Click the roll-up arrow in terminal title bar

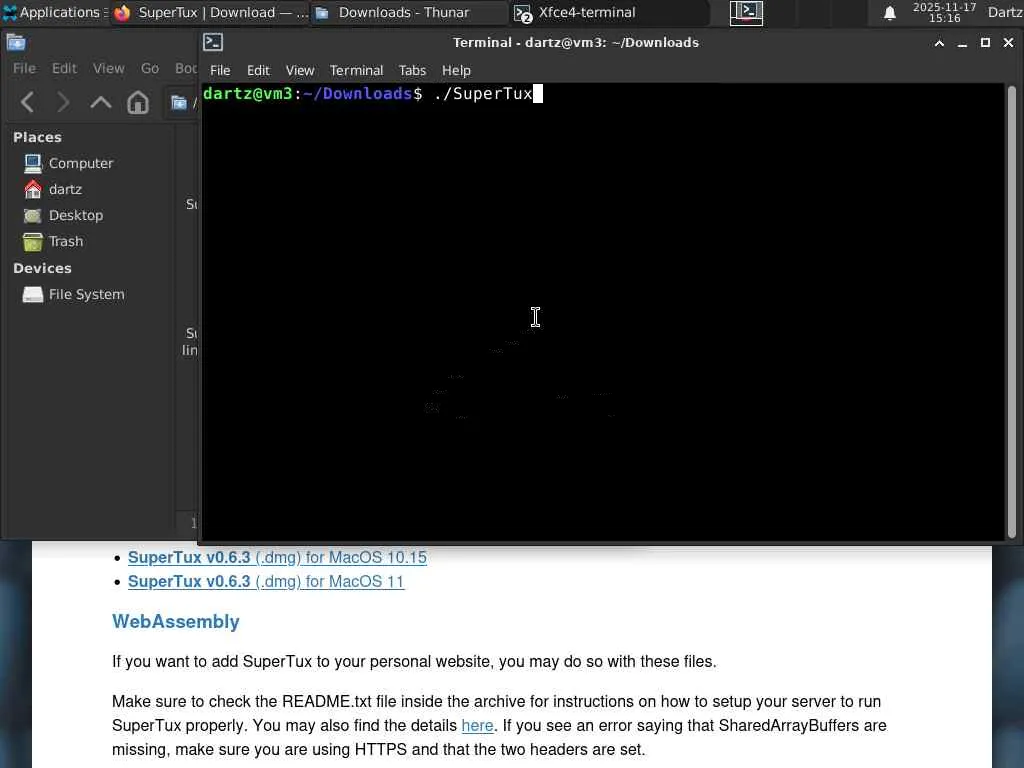(939, 43)
